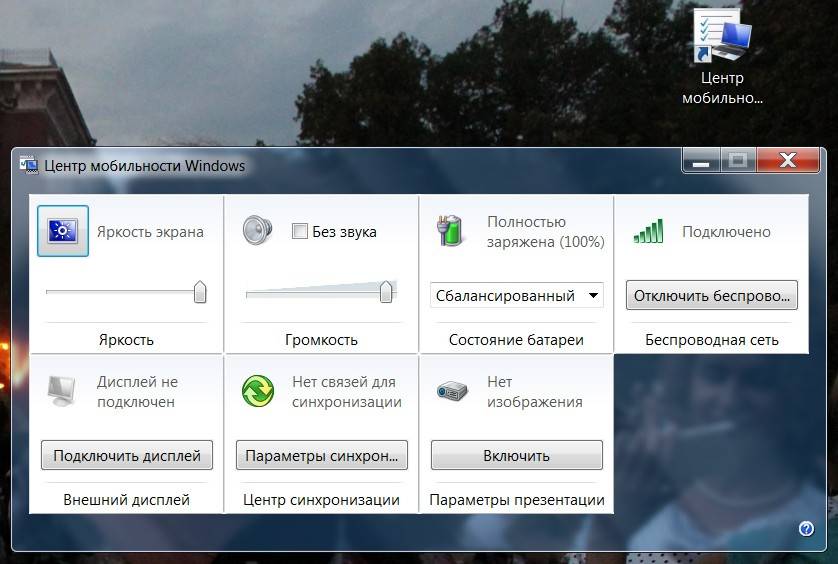Click the speaker volume icon
This screenshot has width=838, height=564.
pos(258,230)
